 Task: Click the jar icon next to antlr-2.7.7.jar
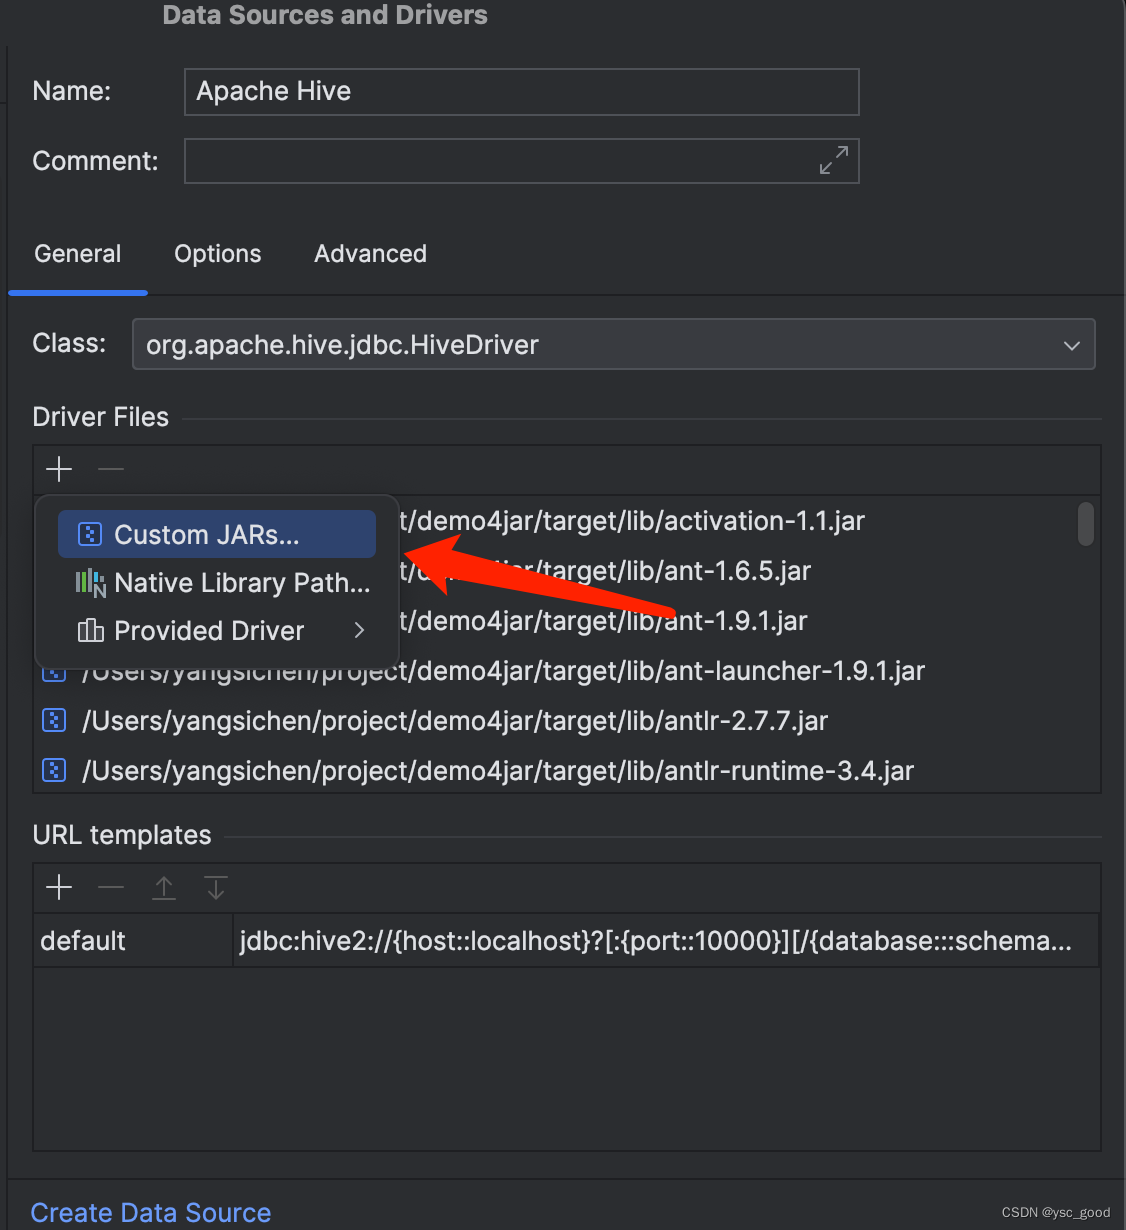53,720
